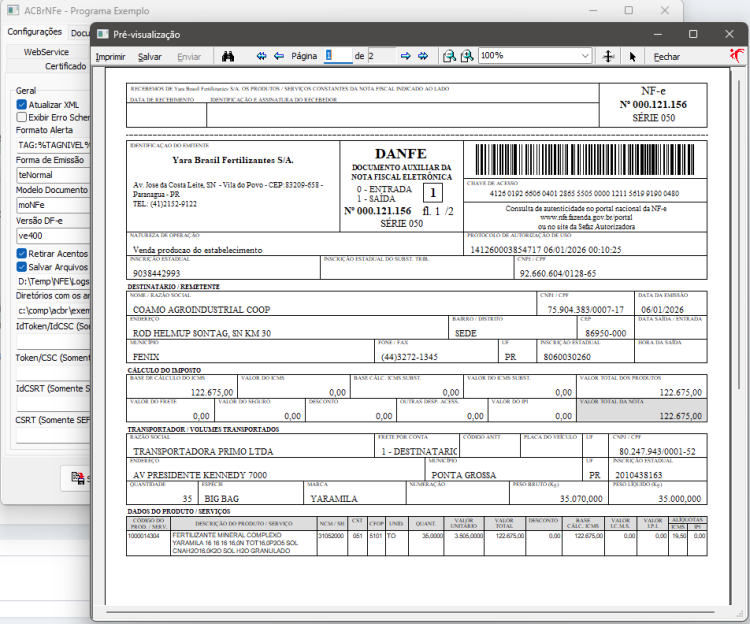Viewport: 750px width, 624px height.
Task: Open the Find binoculars tool
Action: tap(228, 56)
